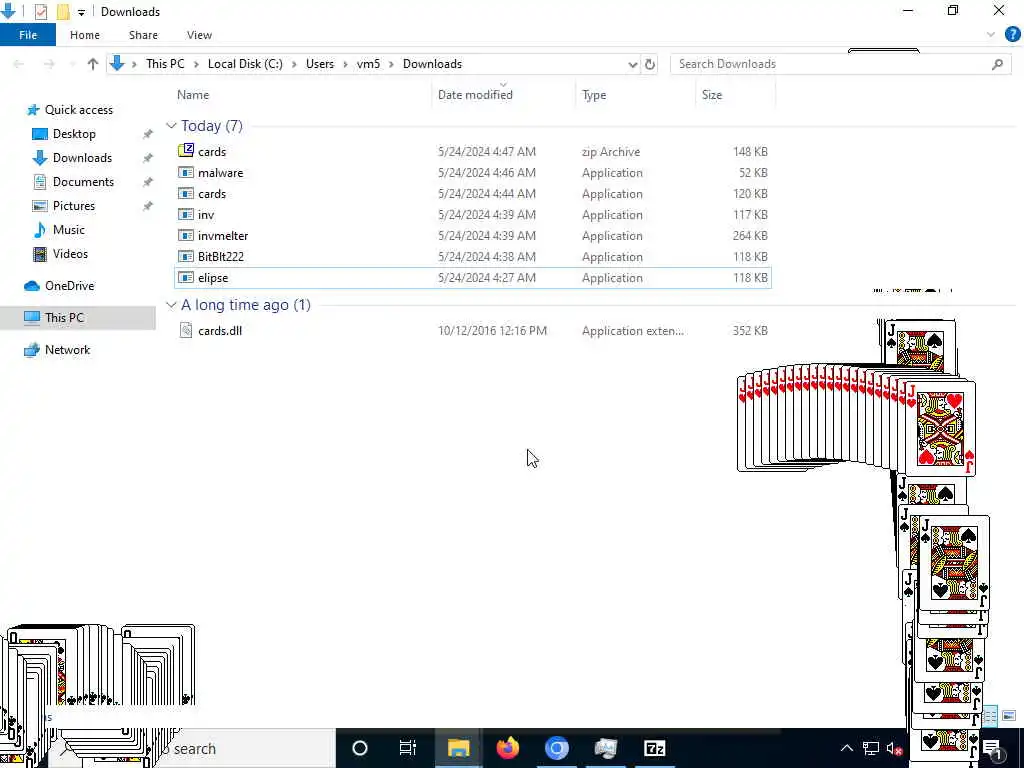Open the Home ribbon tab
1024x768 pixels.
tap(85, 35)
